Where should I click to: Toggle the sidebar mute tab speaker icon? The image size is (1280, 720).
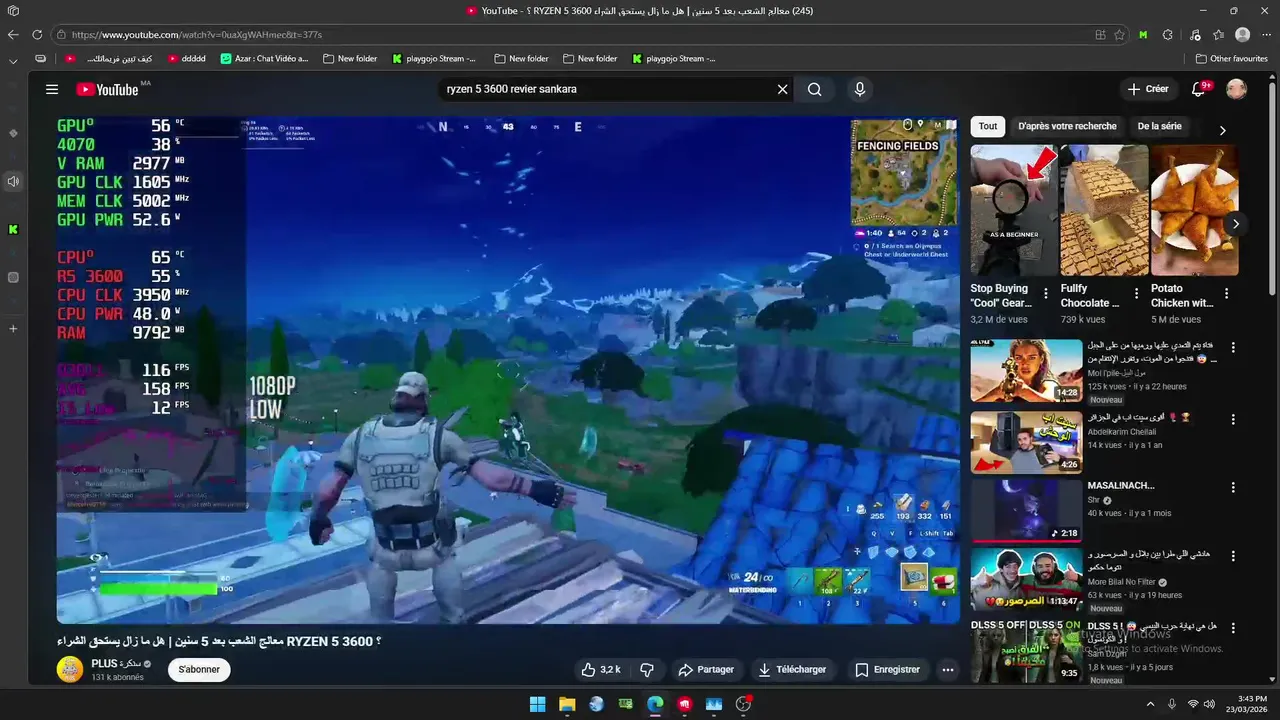[x=13, y=181]
